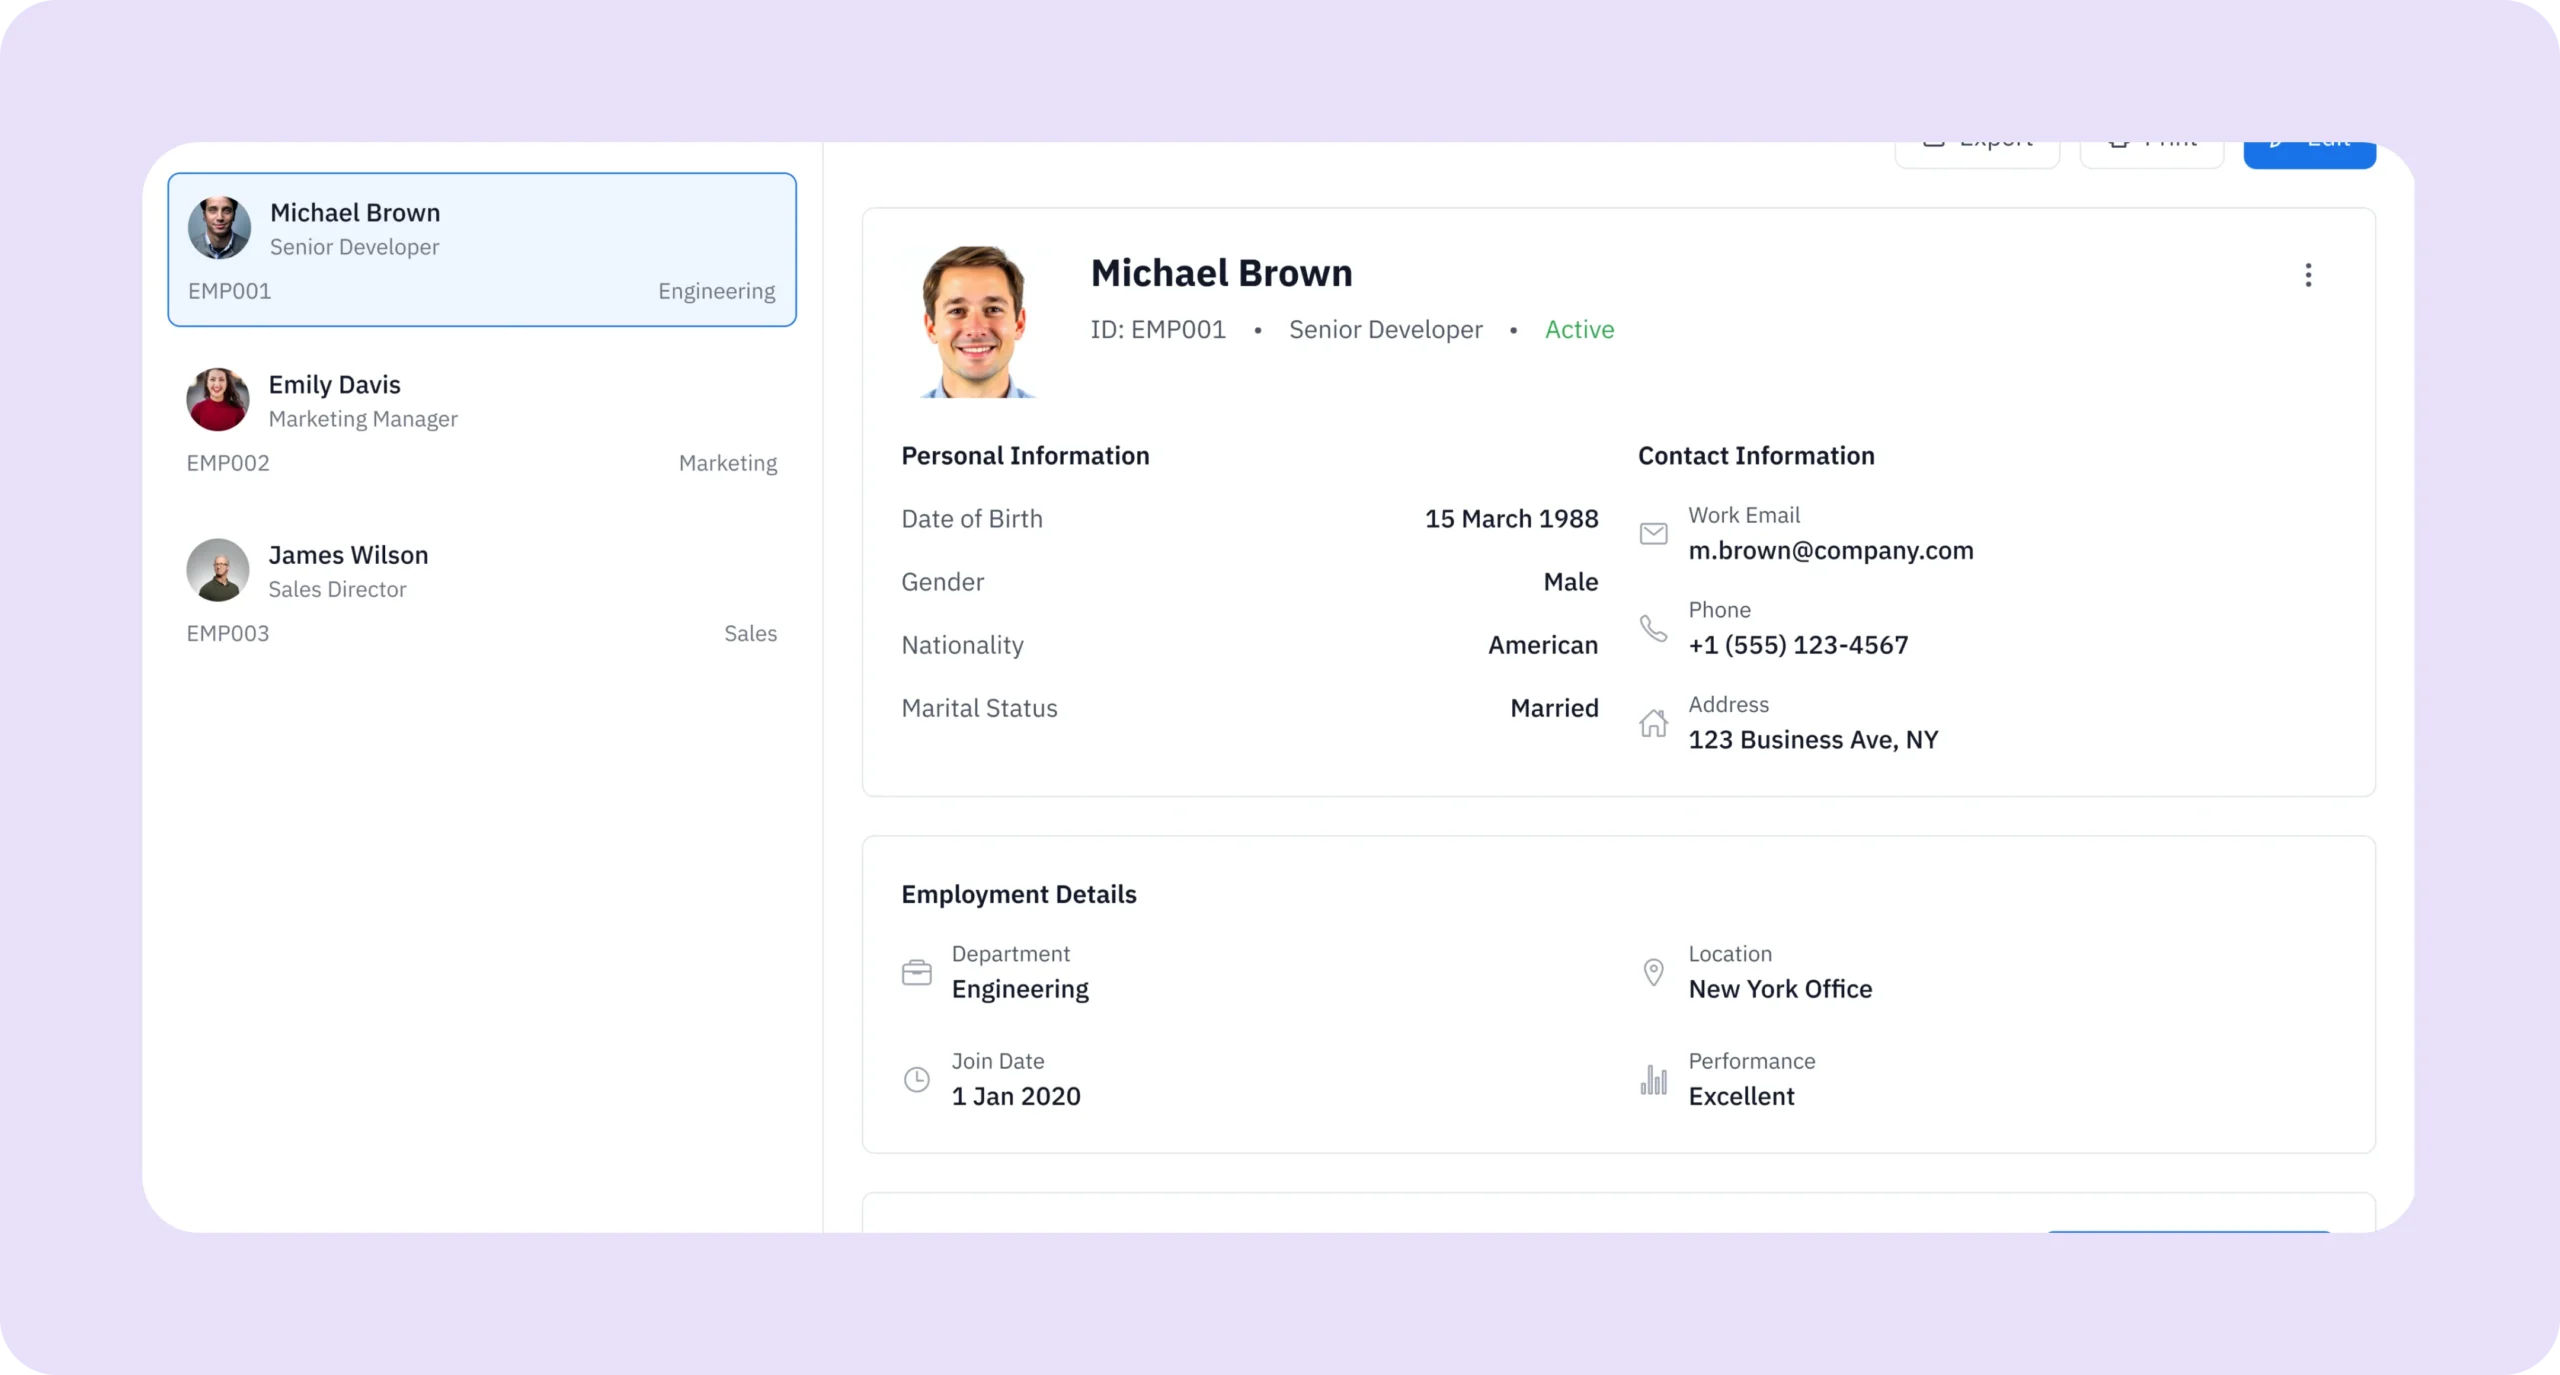Image resolution: width=2560 pixels, height=1375 pixels.
Task: Click Emily Davis's avatar thumbnail
Action: 217,400
